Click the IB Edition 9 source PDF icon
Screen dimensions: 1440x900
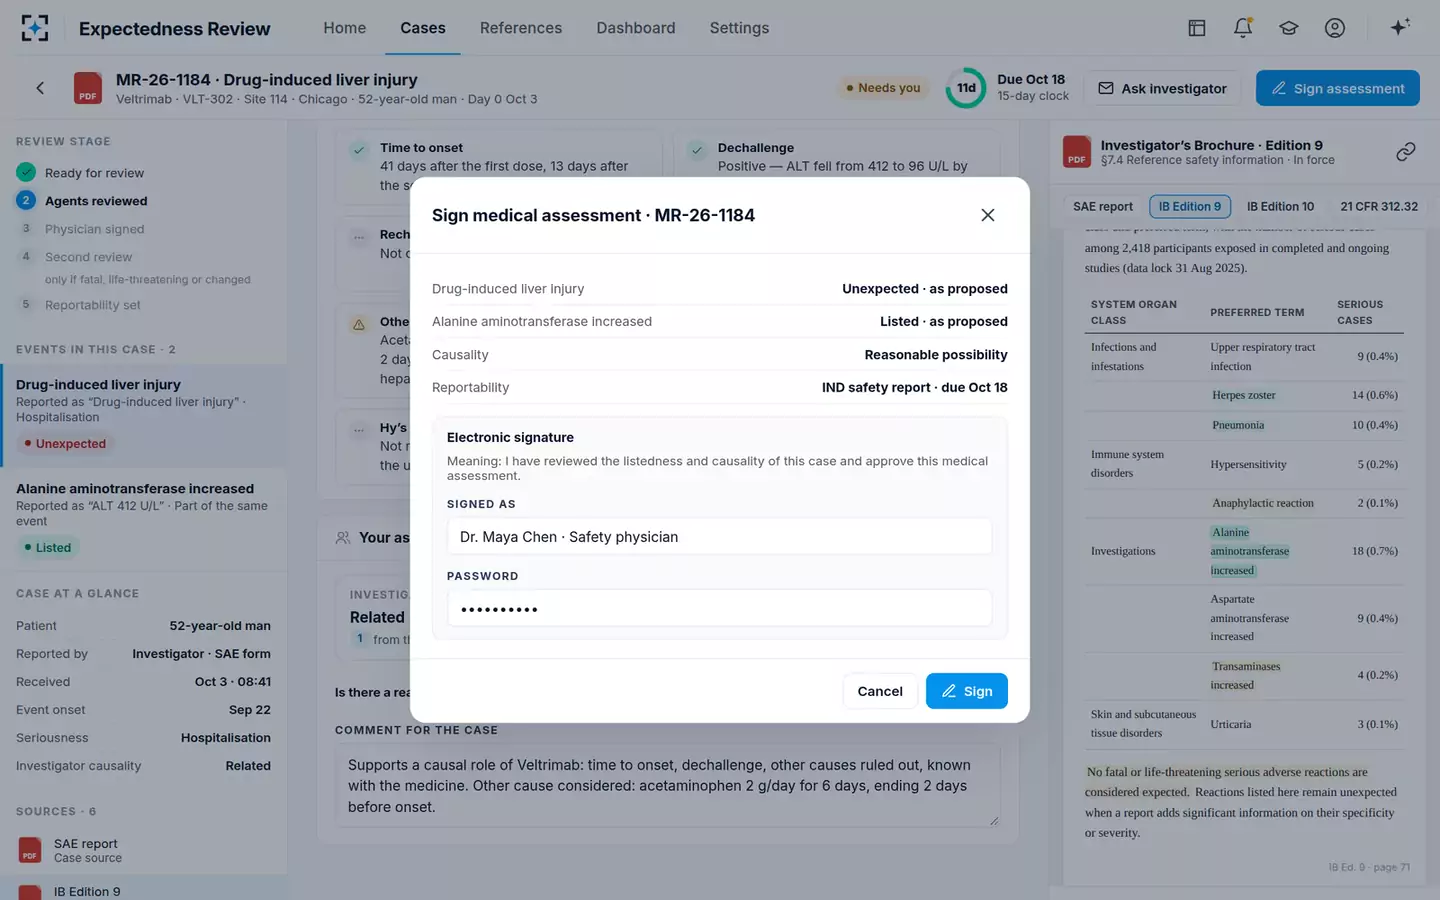30,892
